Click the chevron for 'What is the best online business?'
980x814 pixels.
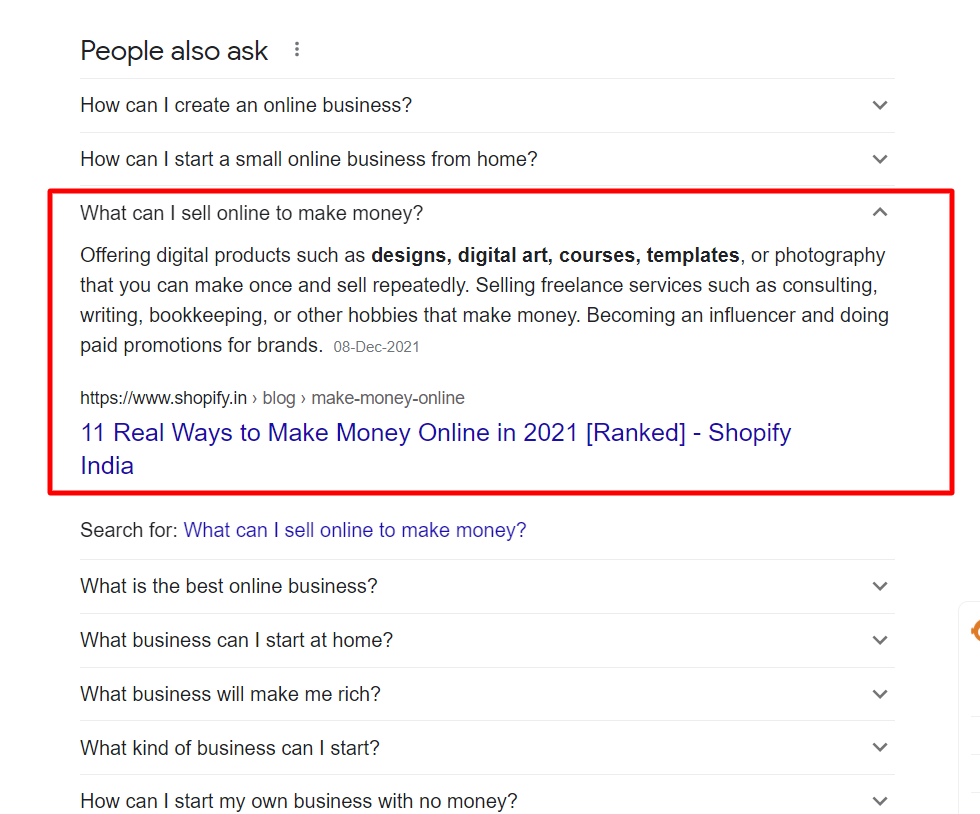point(880,586)
